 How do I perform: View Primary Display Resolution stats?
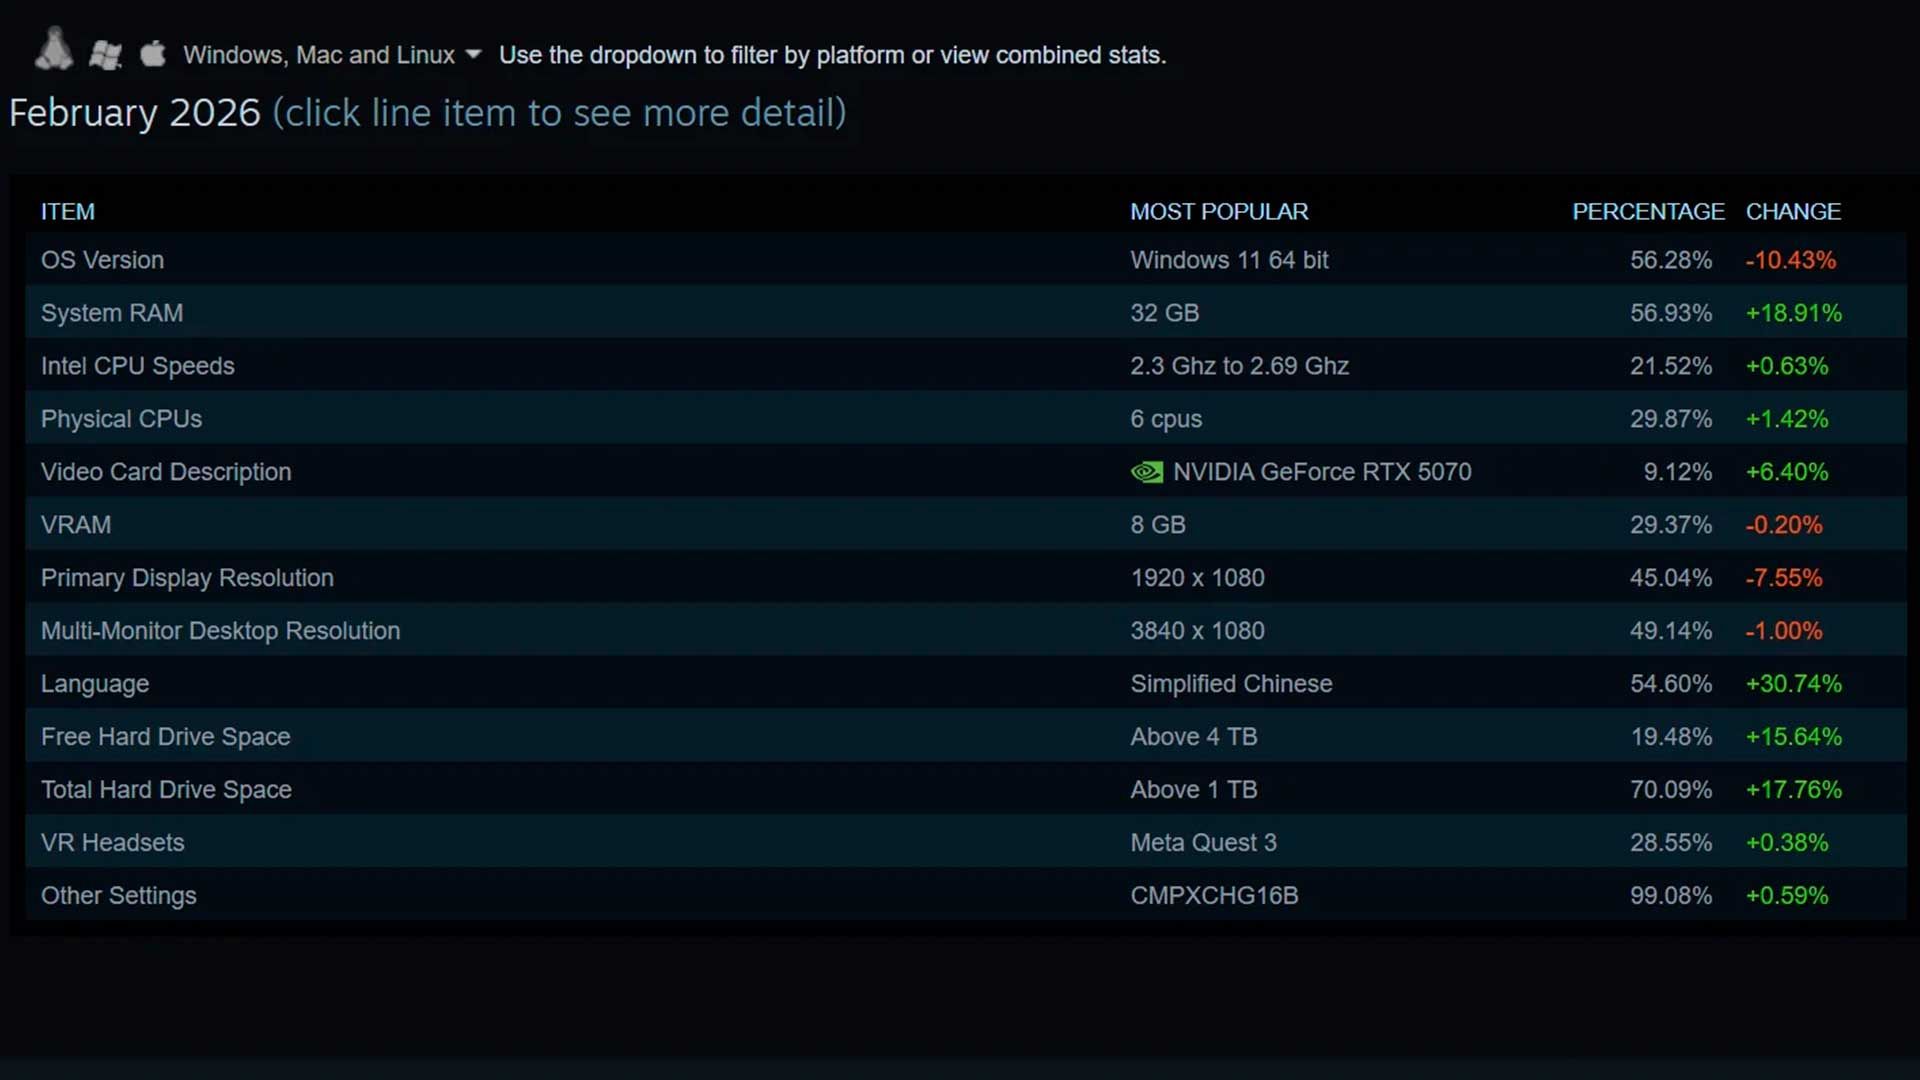click(x=400, y=578)
